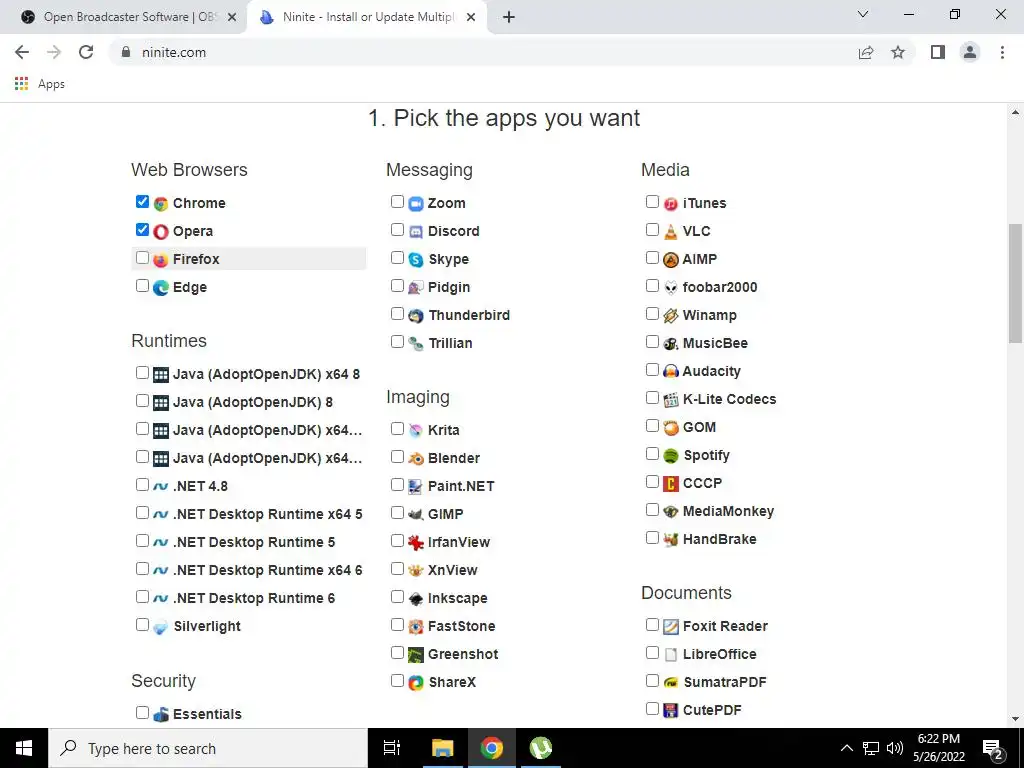1024x768 pixels.
Task: Click the Paint.NET label
Action: point(460,487)
